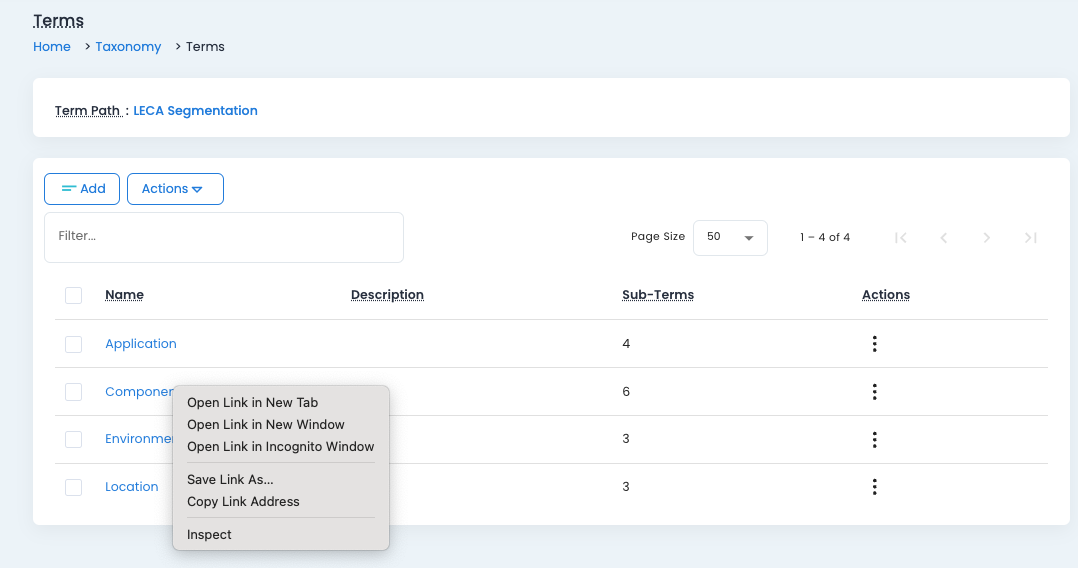
Task: Tick the select-all checkbox in the header
Action: (73, 295)
